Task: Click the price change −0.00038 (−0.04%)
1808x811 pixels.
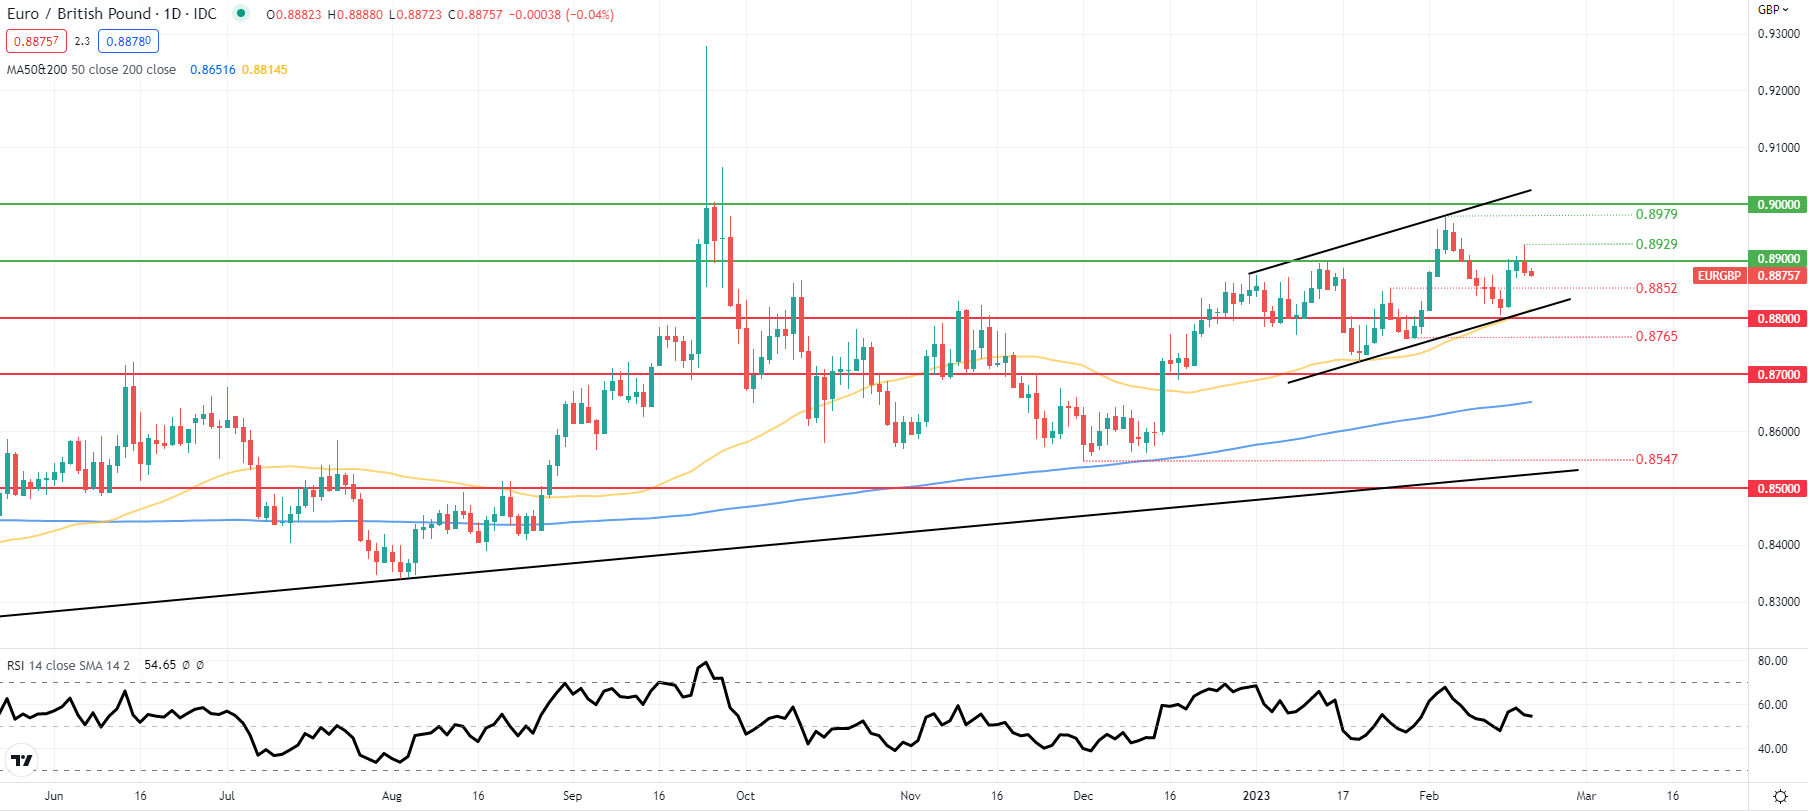Action: coord(561,15)
